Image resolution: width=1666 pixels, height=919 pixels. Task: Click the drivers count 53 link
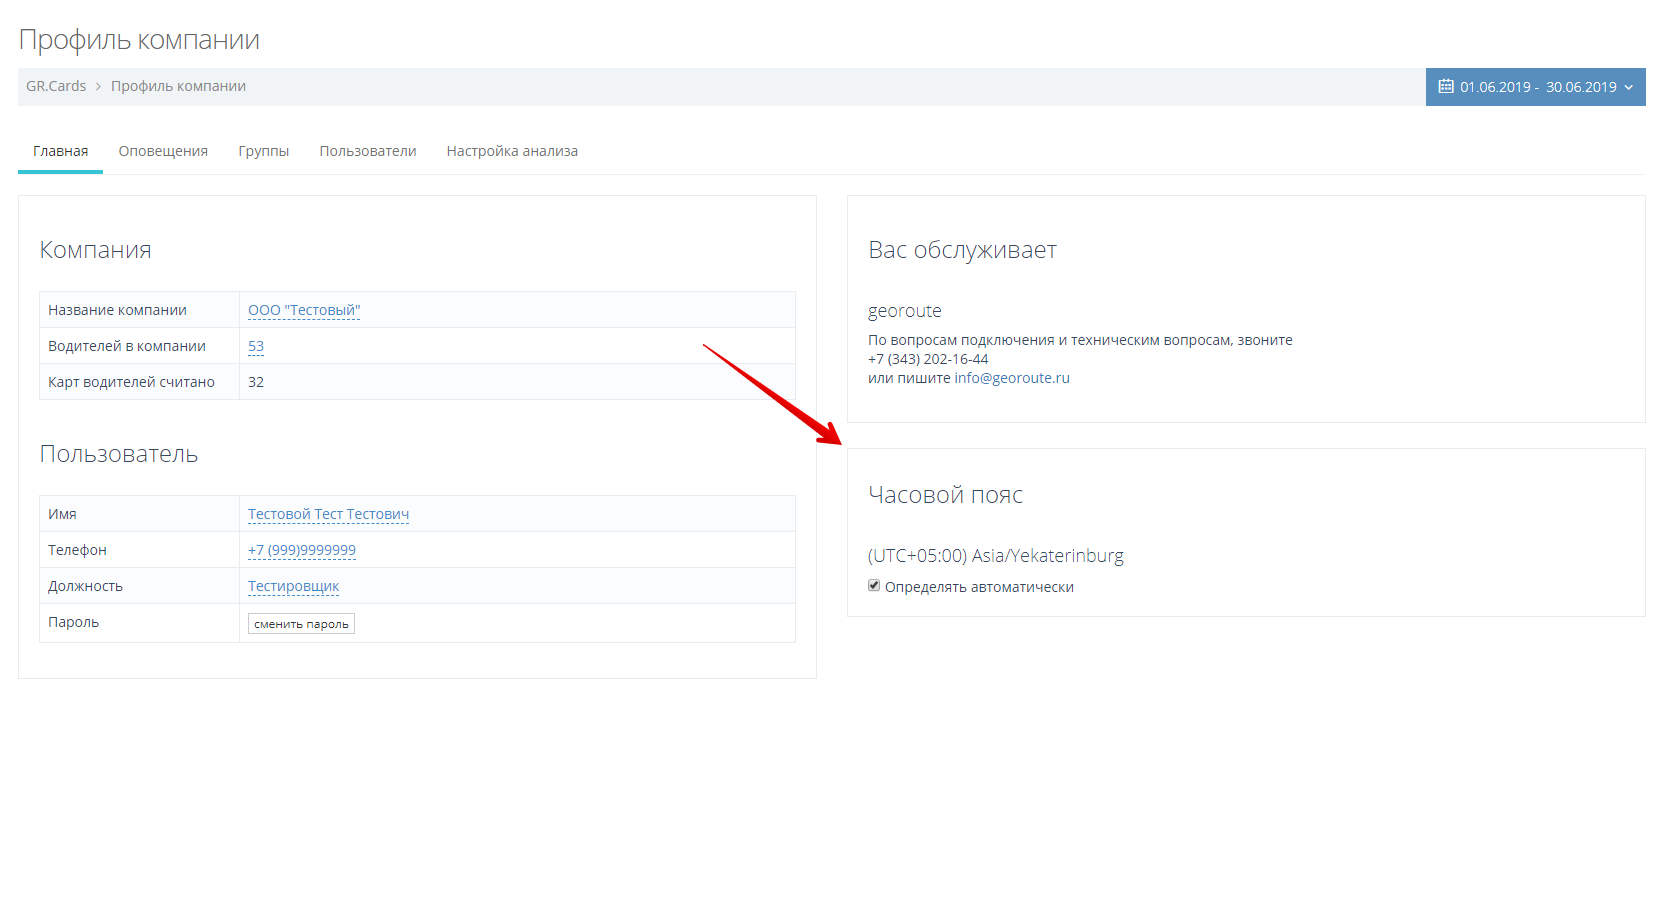[x=256, y=346]
